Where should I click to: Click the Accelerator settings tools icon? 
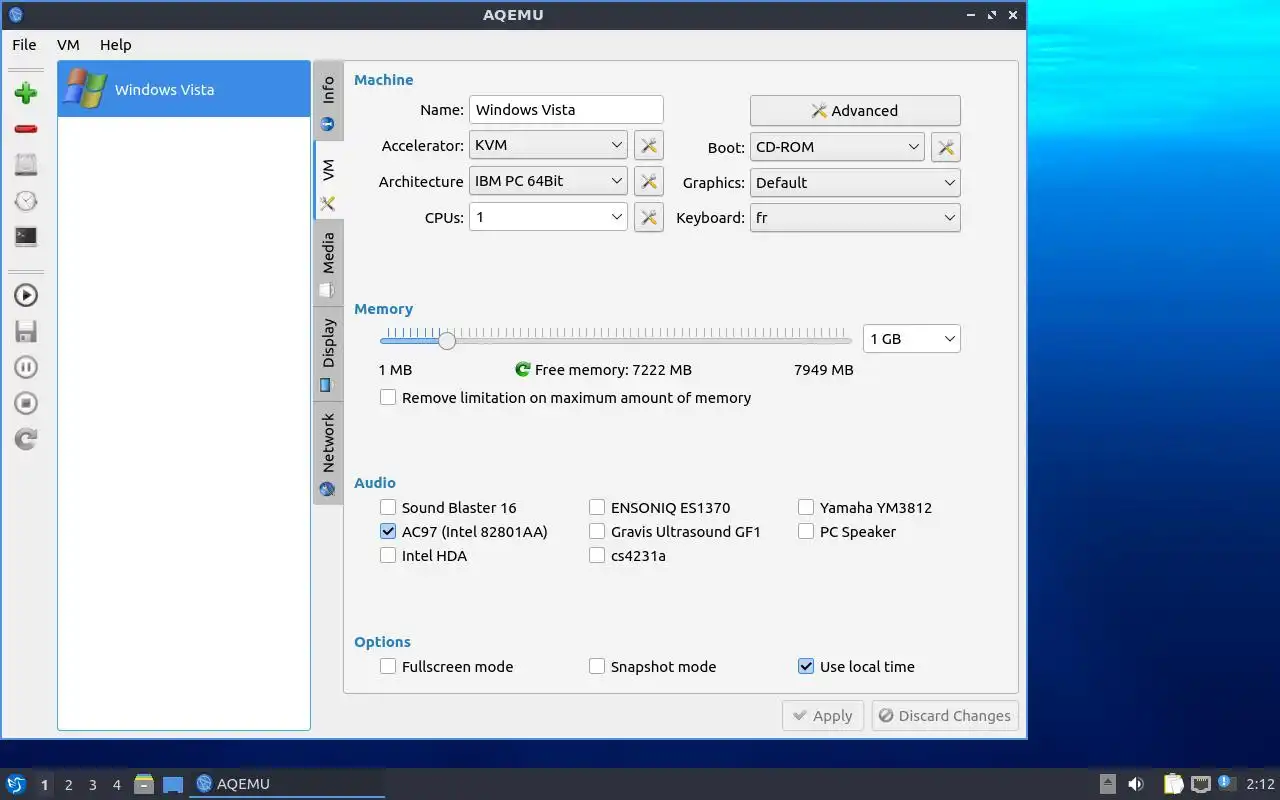649,146
